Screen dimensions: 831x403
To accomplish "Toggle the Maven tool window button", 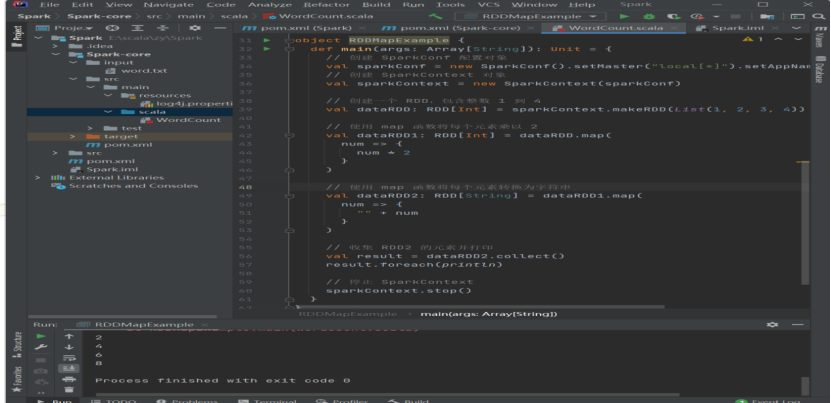I will [x=820, y=37].
